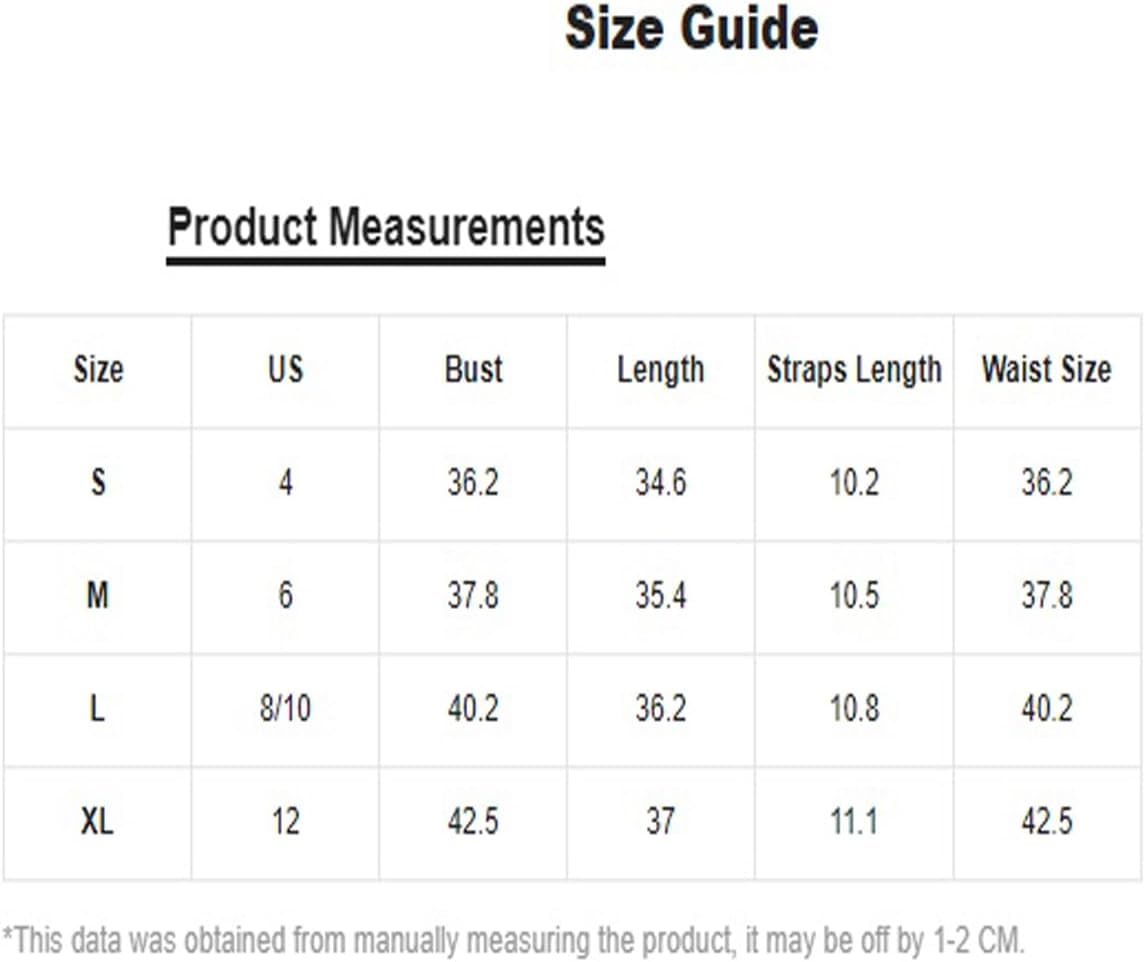The width and height of the screenshot is (1145, 962).
Task: Click the US column header
Action: (286, 369)
